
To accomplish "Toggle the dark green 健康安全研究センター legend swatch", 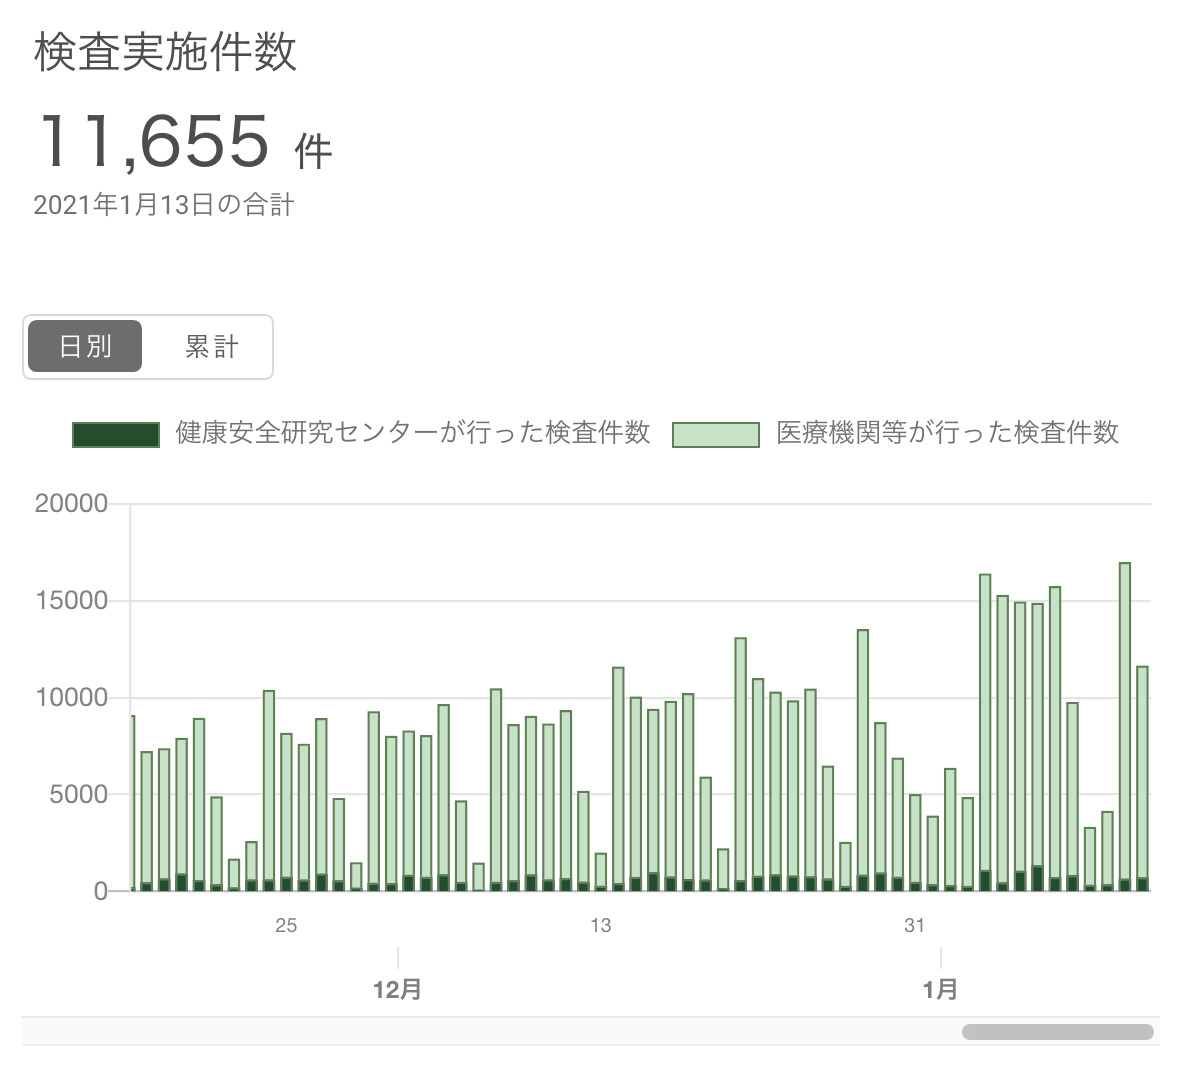I will tap(116, 434).
